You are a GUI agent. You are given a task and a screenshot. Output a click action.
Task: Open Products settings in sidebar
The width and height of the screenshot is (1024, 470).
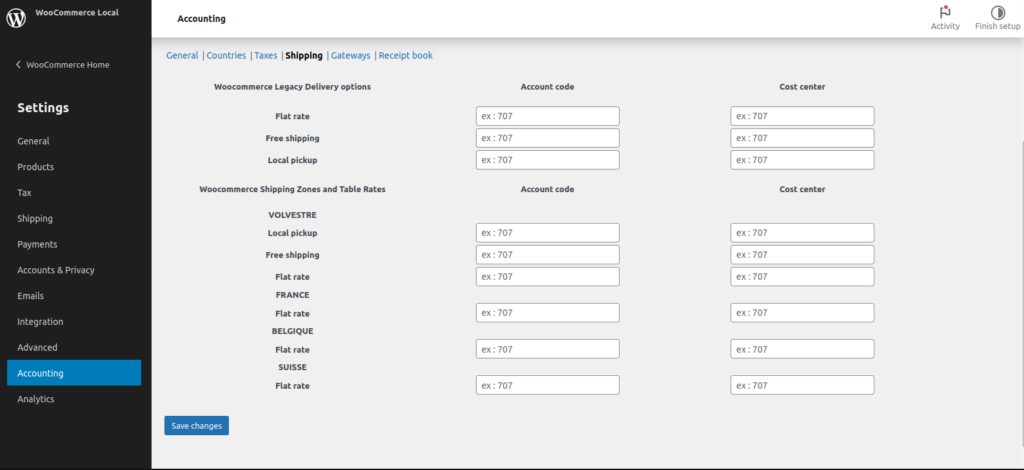[x=36, y=167]
